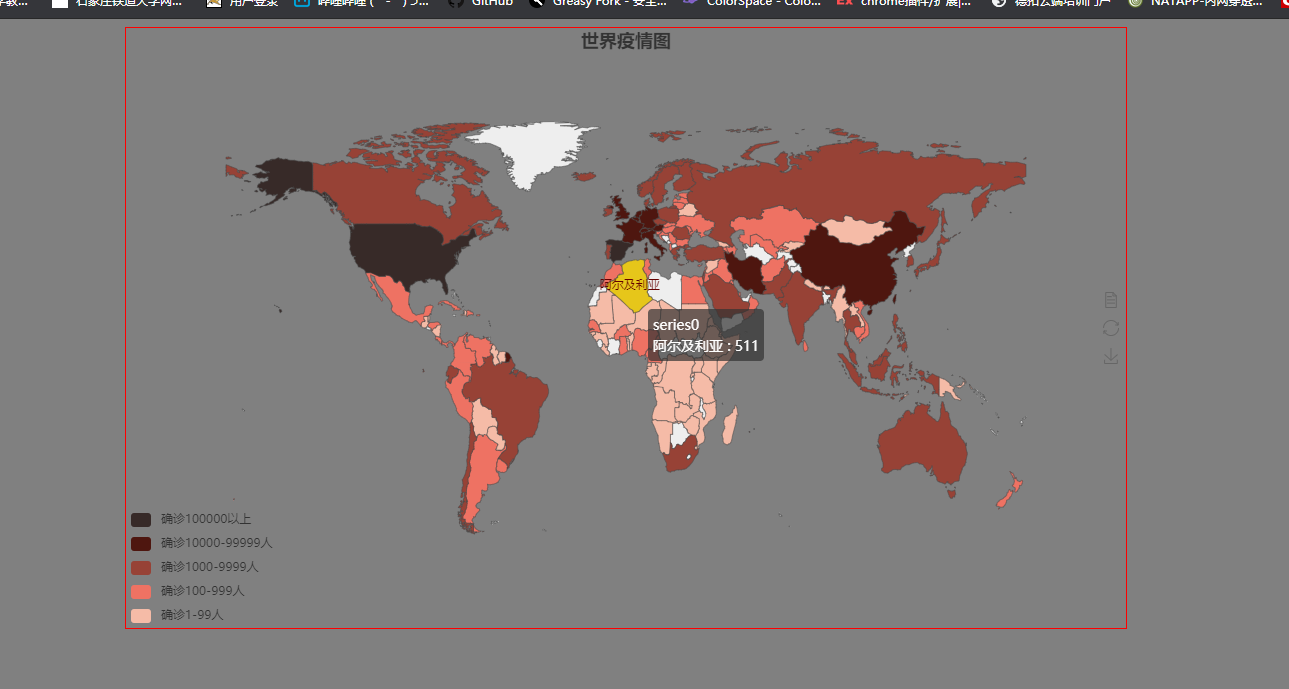
Task: Open the GitHub bookmark
Action: coord(481,4)
